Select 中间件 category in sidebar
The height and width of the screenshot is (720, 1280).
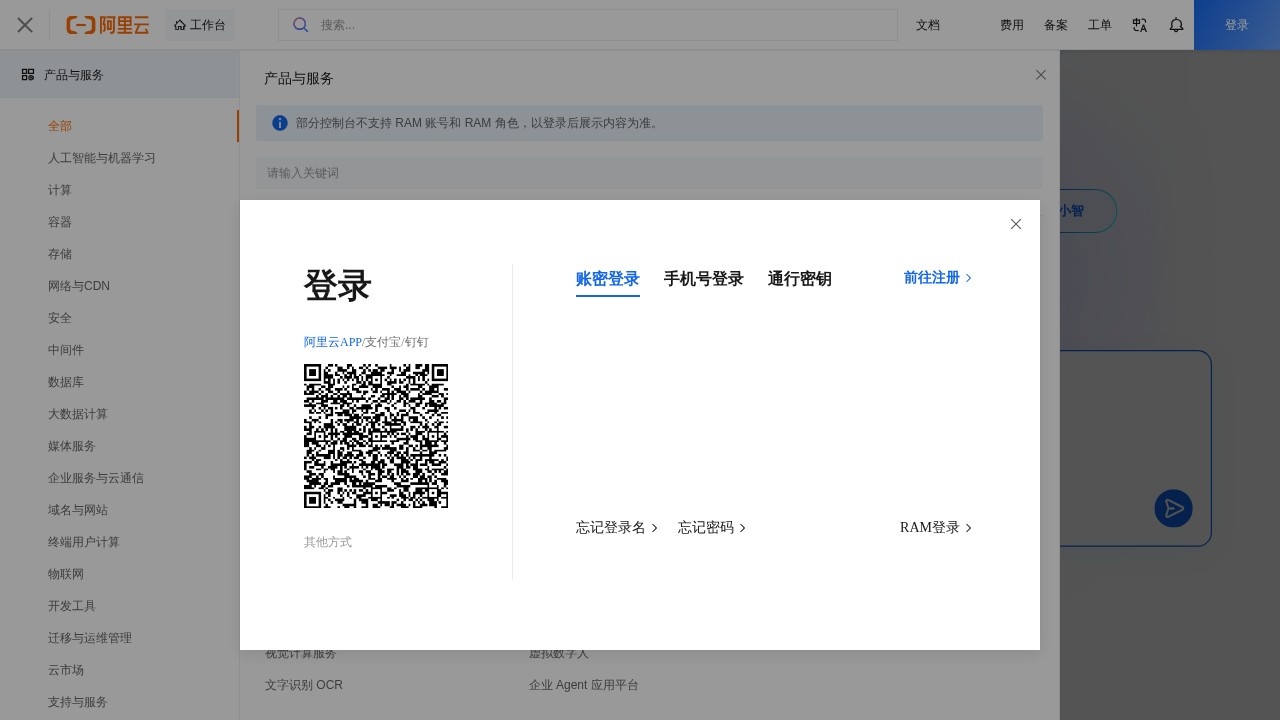66,350
